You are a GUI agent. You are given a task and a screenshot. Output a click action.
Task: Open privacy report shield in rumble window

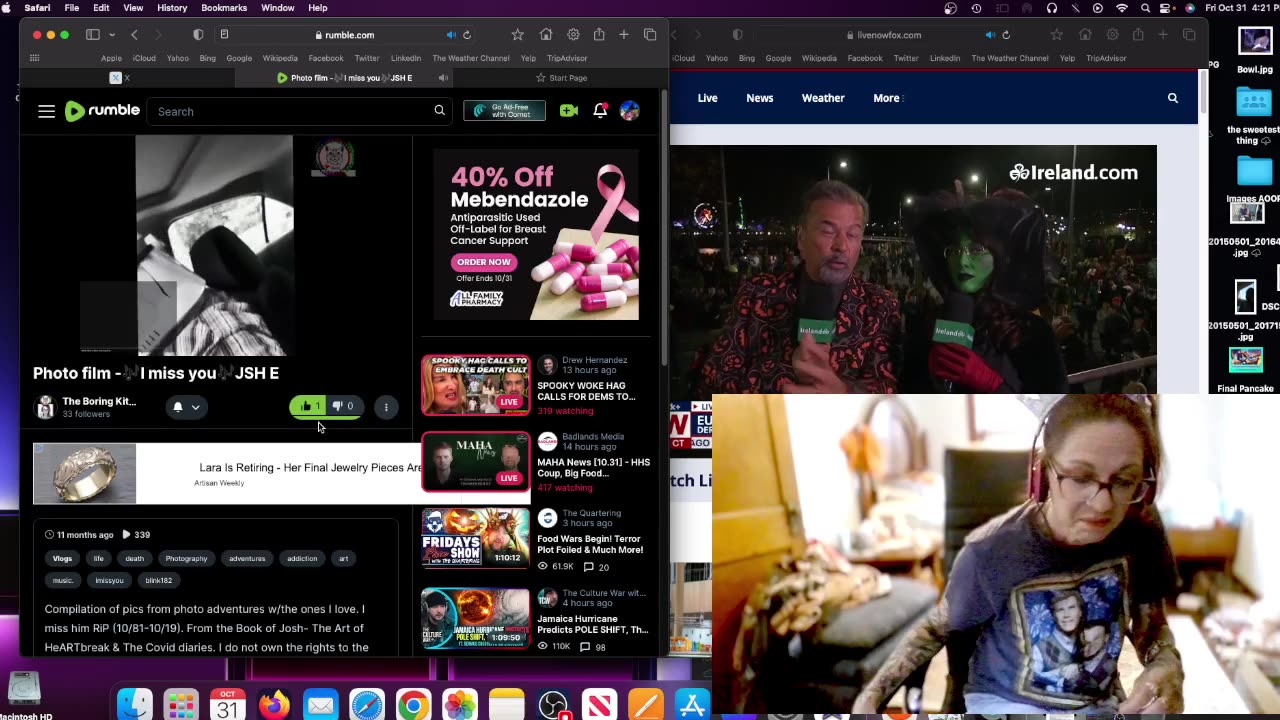(x=198, y=35)
